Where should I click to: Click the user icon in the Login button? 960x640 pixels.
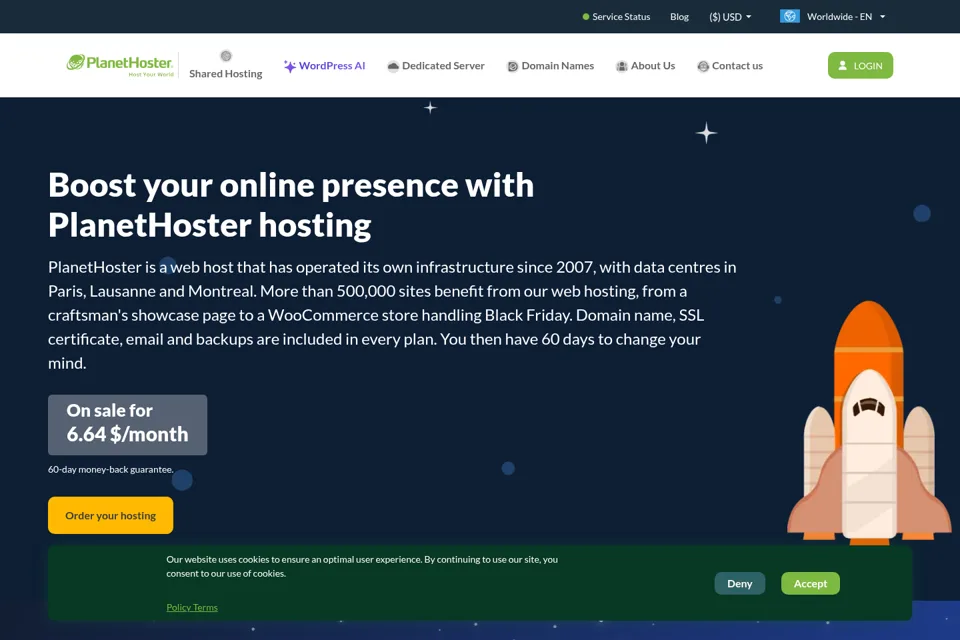(842, 66)
